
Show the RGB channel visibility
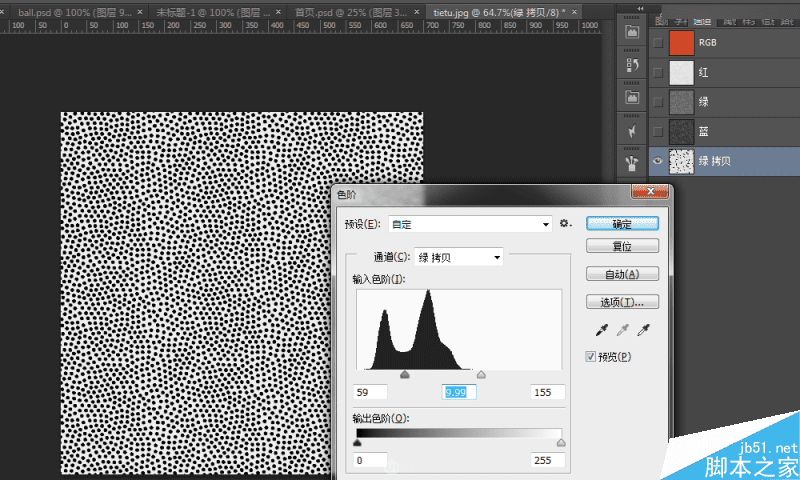tap(657, 43)
